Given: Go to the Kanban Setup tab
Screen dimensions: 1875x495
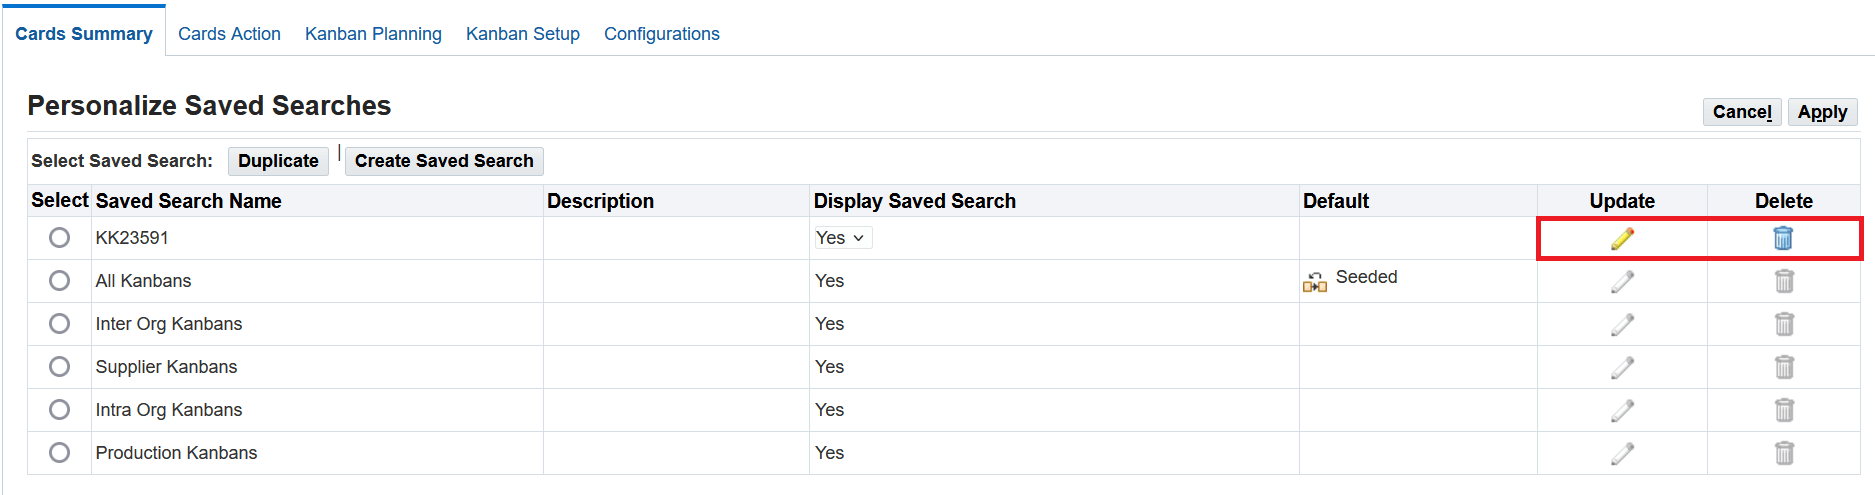Looking at the screenshot, I should pos(523,34).
